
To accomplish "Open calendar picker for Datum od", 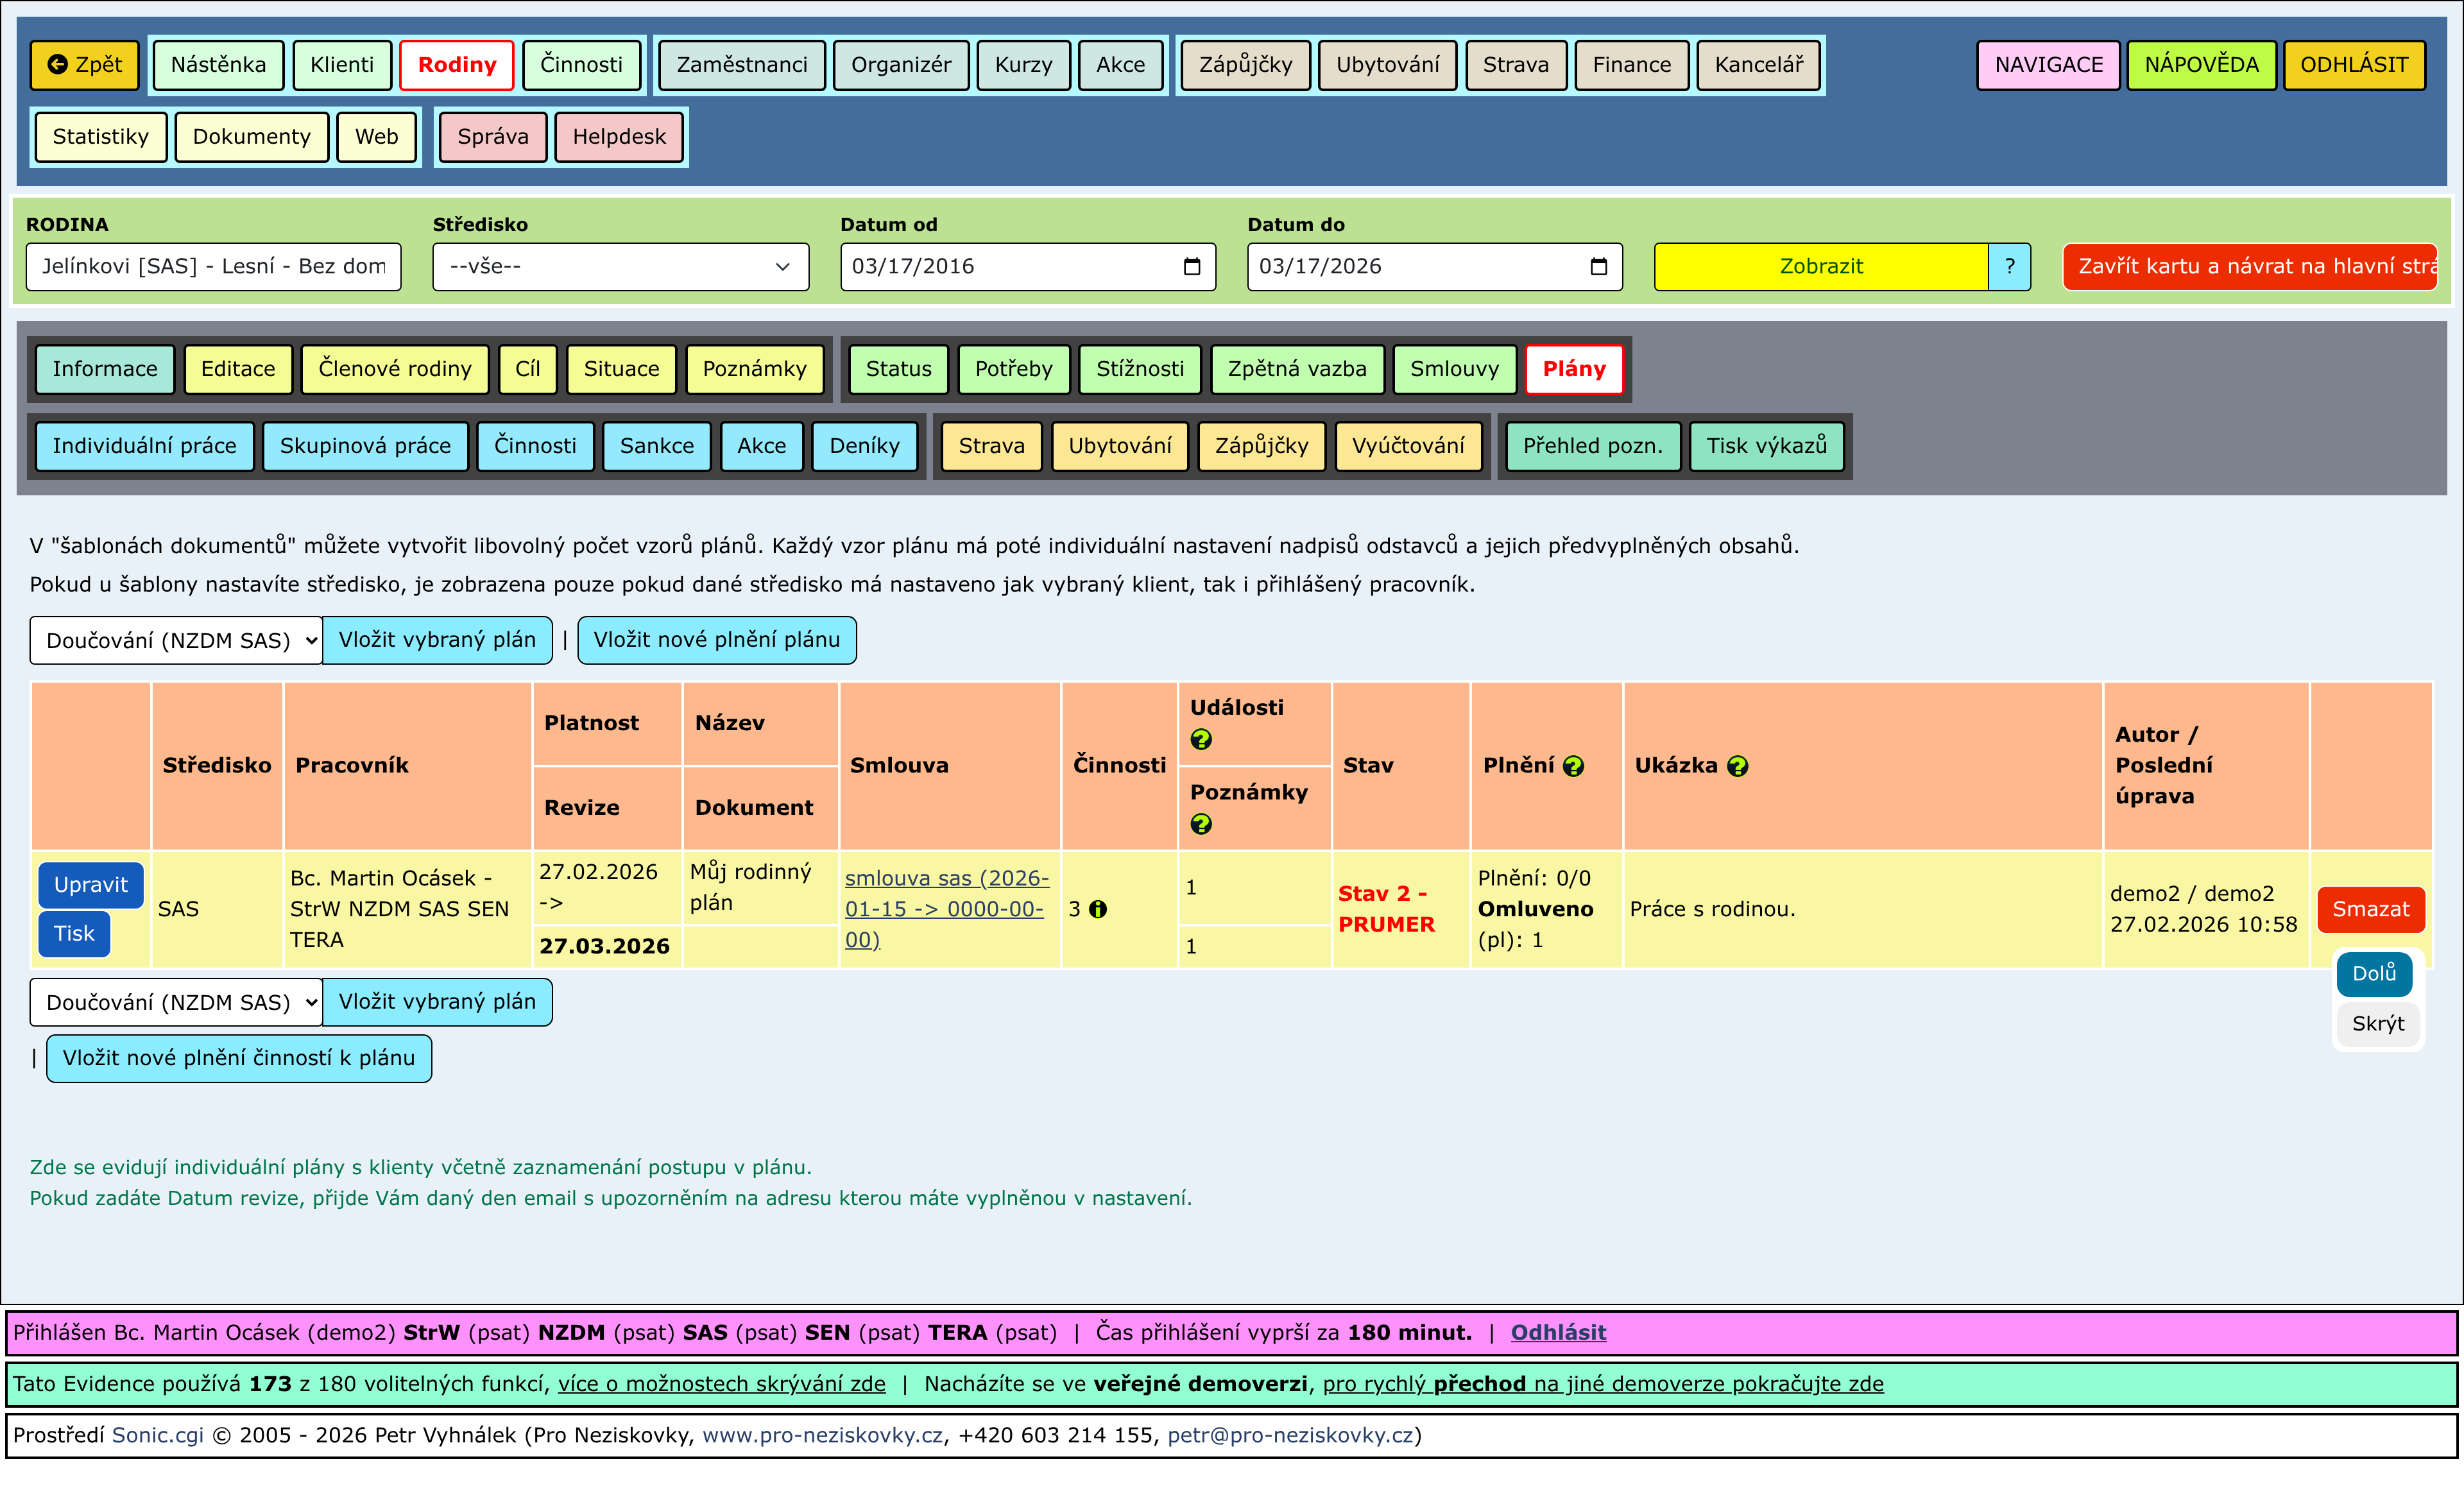I will click(x=1191, y=266).
